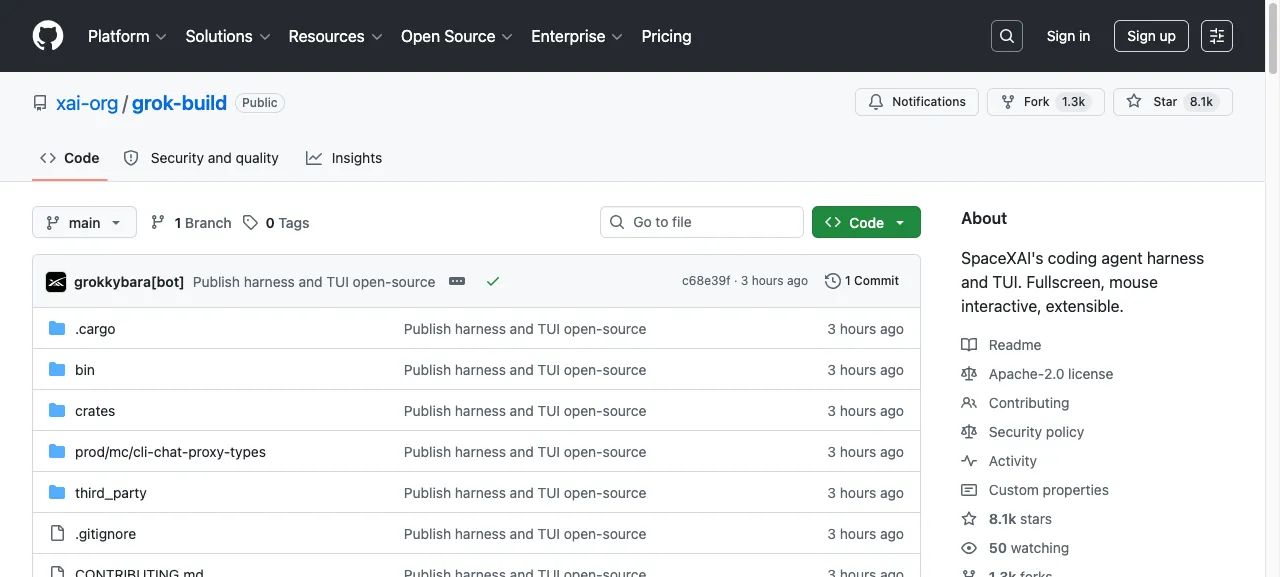Open the third_party folder
This screenshot has width=1280, height=577.
click(111, 493)
